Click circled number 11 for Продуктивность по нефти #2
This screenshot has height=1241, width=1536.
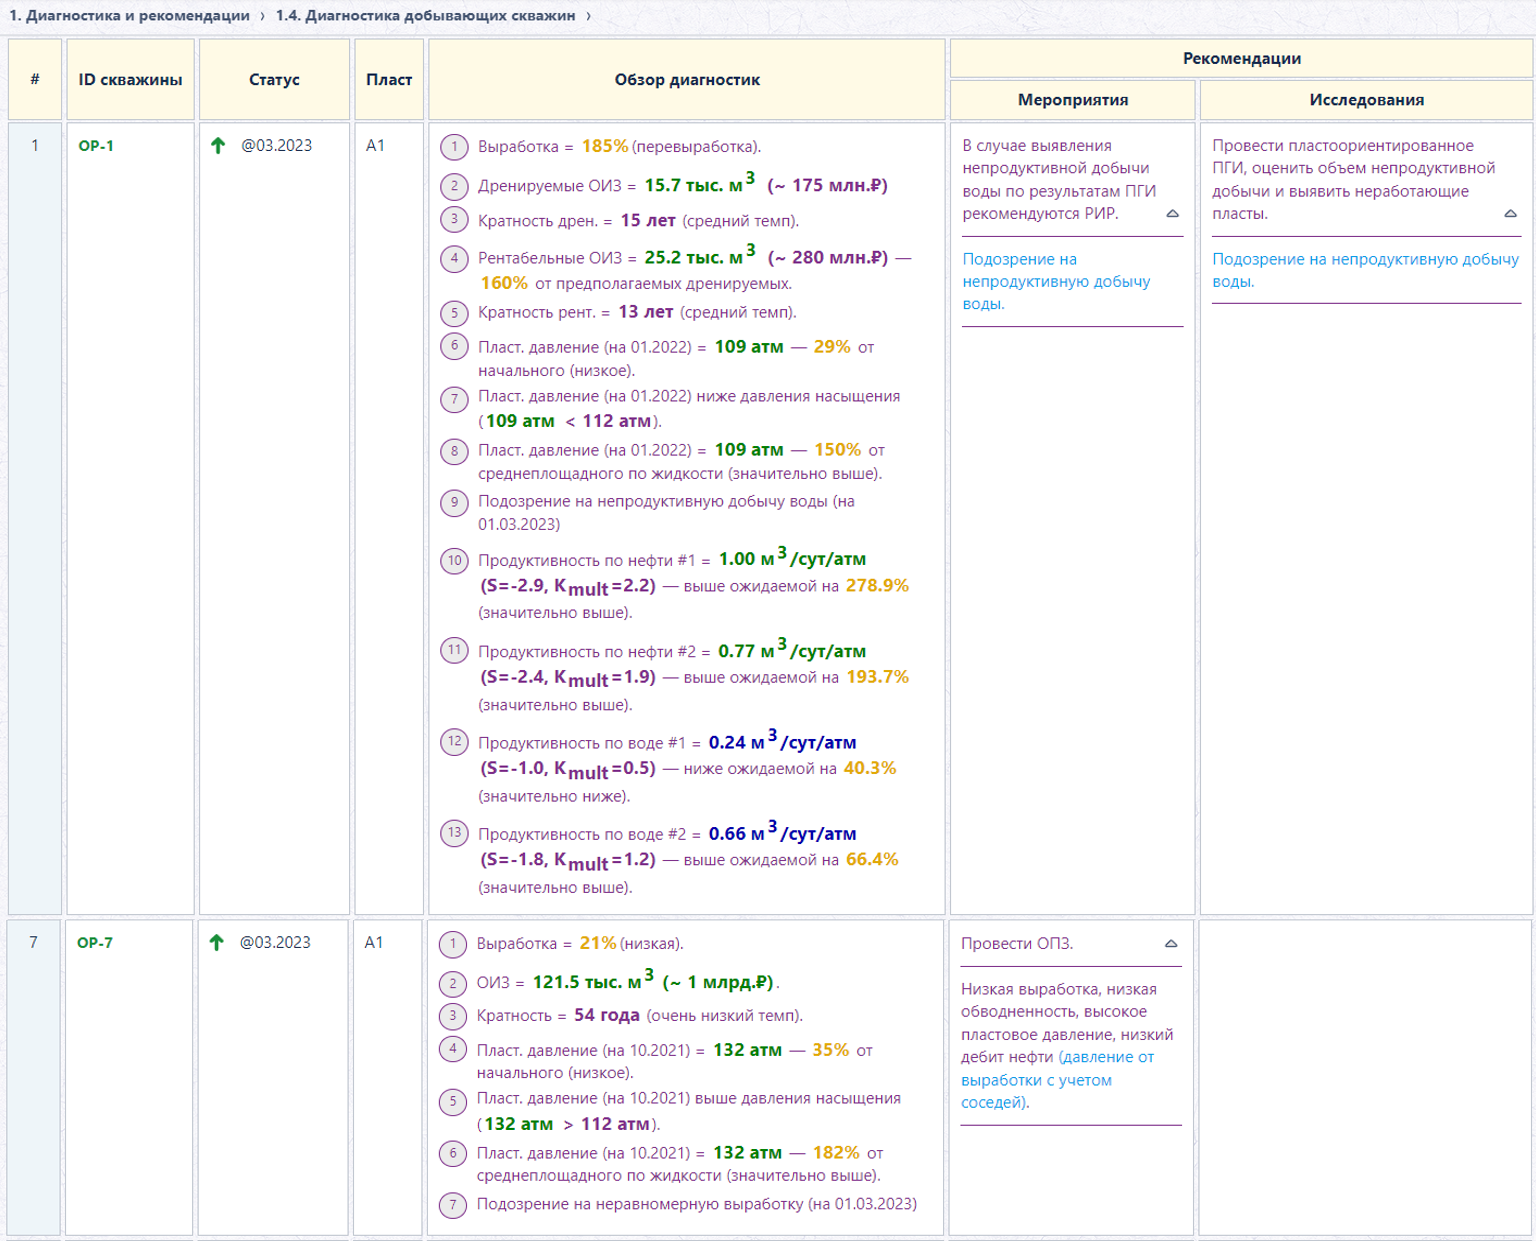click(x=454, y=651)
